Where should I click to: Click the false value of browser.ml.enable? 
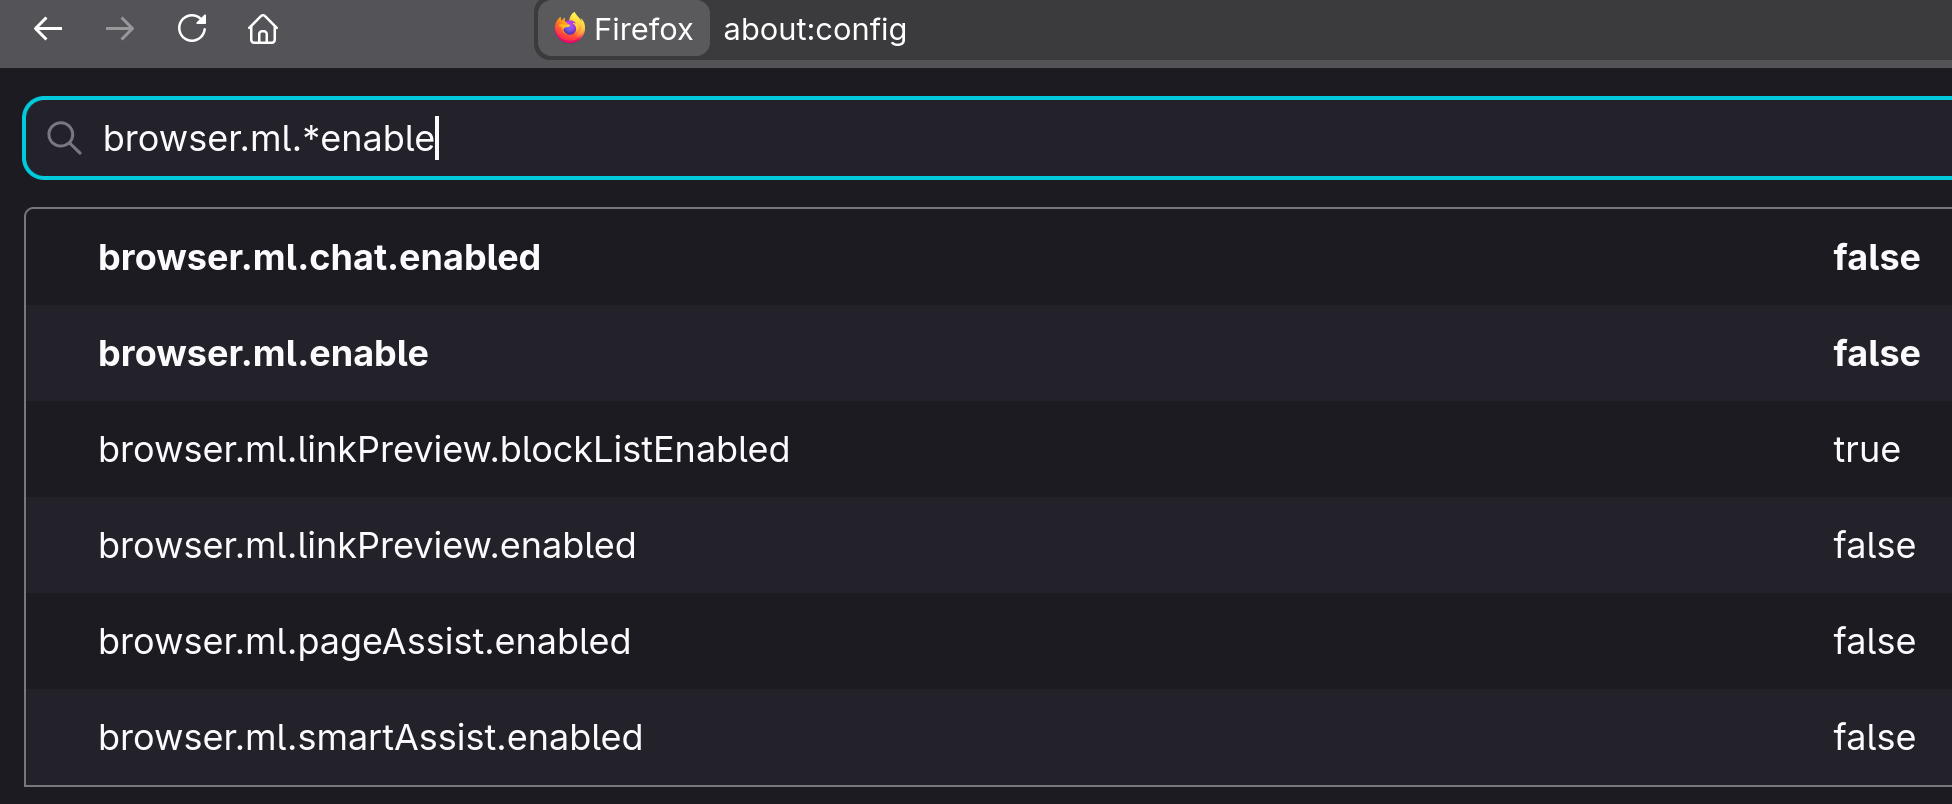1876,354
